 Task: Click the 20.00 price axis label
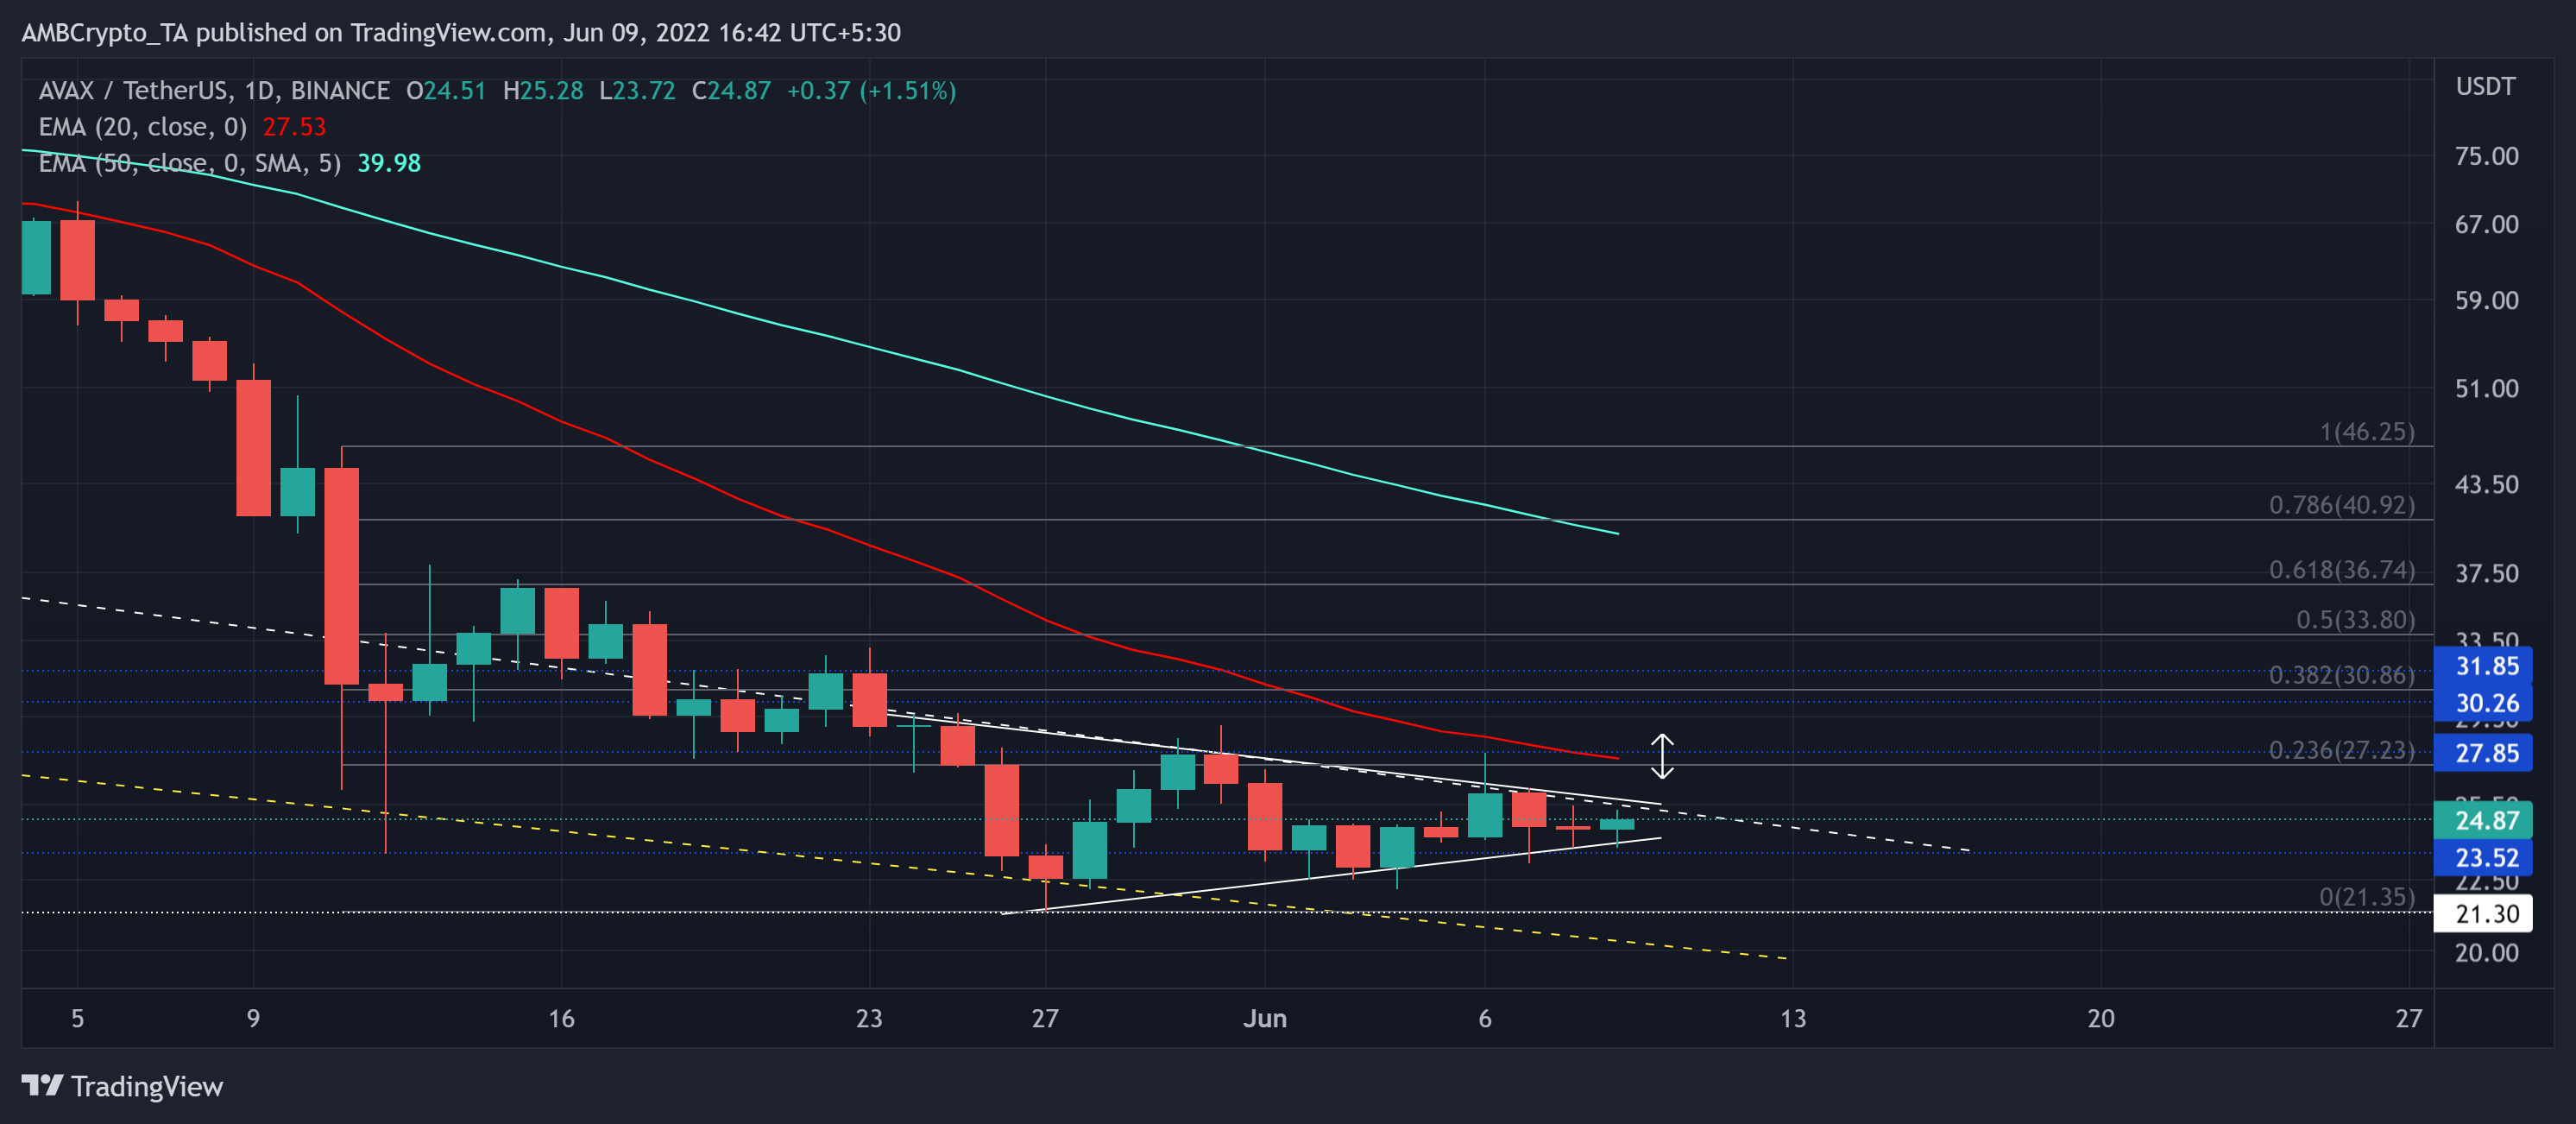[x=2486, y=952]
